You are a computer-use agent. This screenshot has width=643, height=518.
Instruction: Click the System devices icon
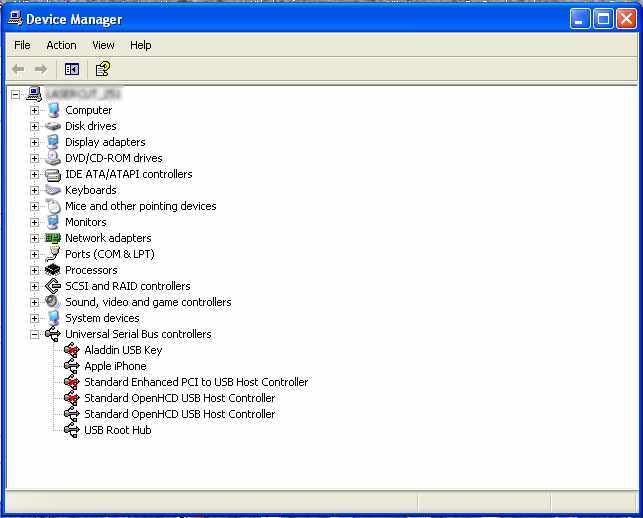53,318
